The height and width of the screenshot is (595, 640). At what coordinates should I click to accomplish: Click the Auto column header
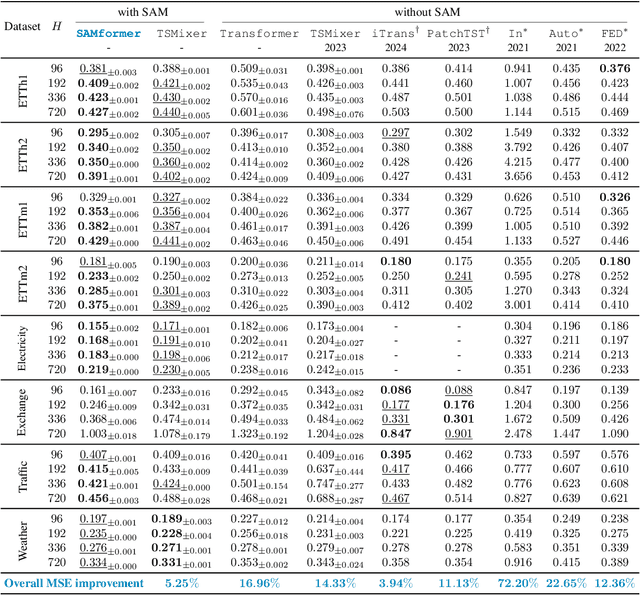coord(566,33)
